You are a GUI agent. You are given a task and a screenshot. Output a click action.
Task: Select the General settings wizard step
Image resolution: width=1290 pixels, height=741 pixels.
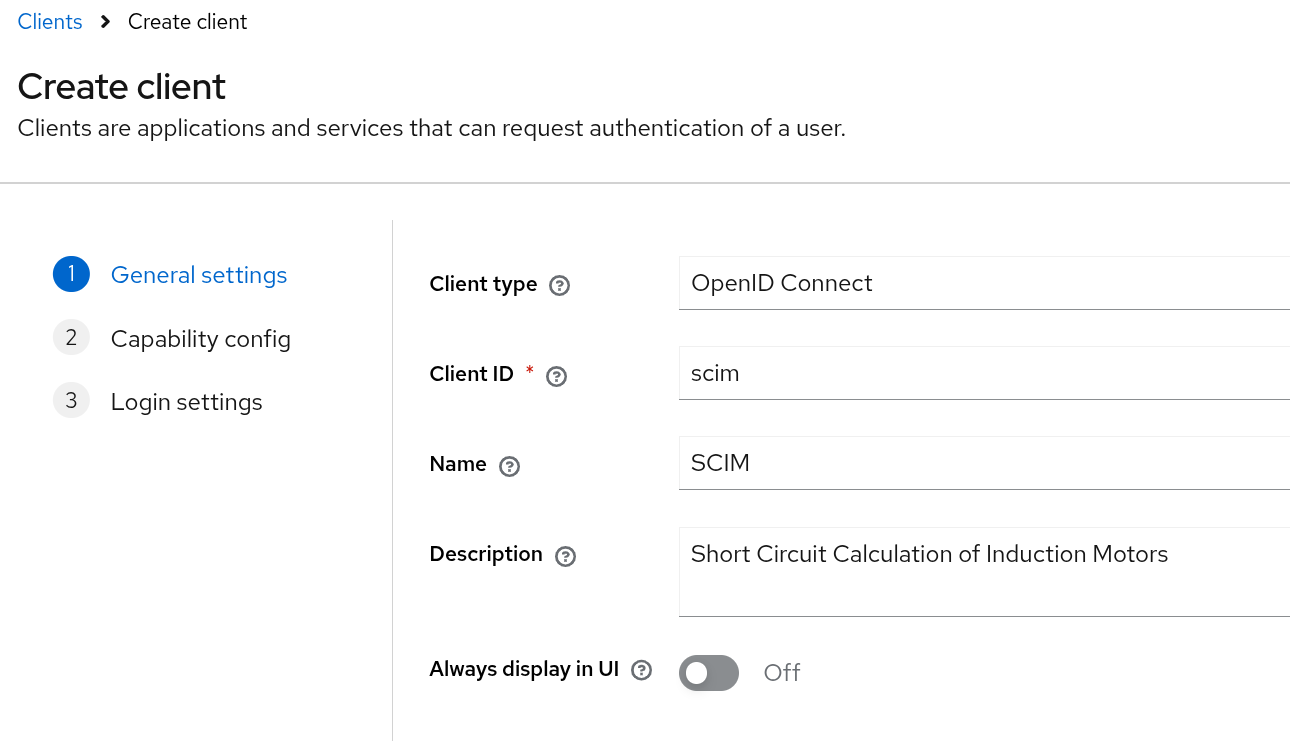[x=199, y=275]
